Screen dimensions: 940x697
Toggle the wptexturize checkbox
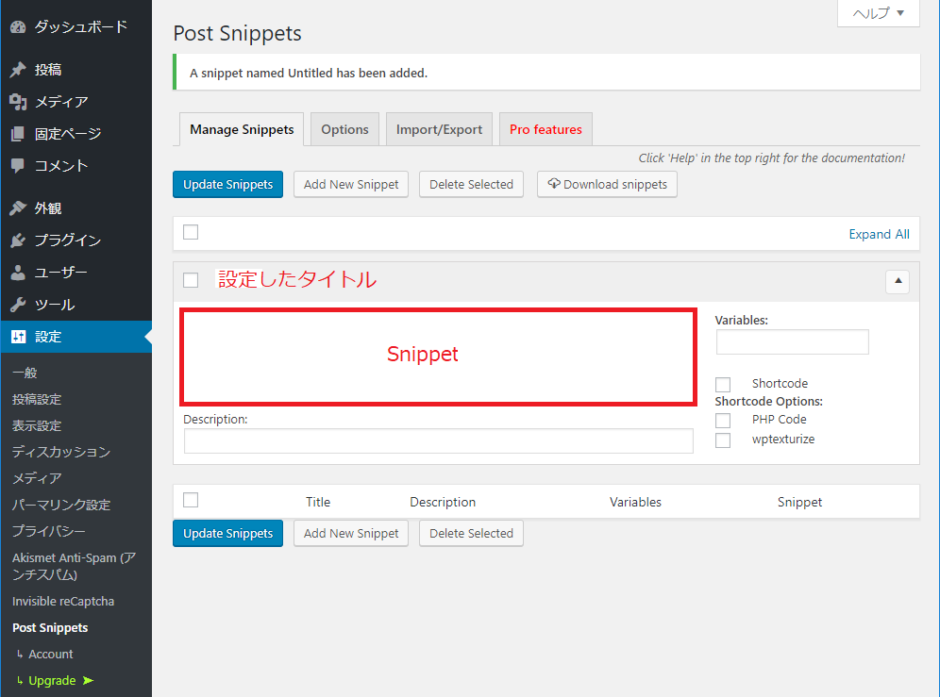(723, 440)
